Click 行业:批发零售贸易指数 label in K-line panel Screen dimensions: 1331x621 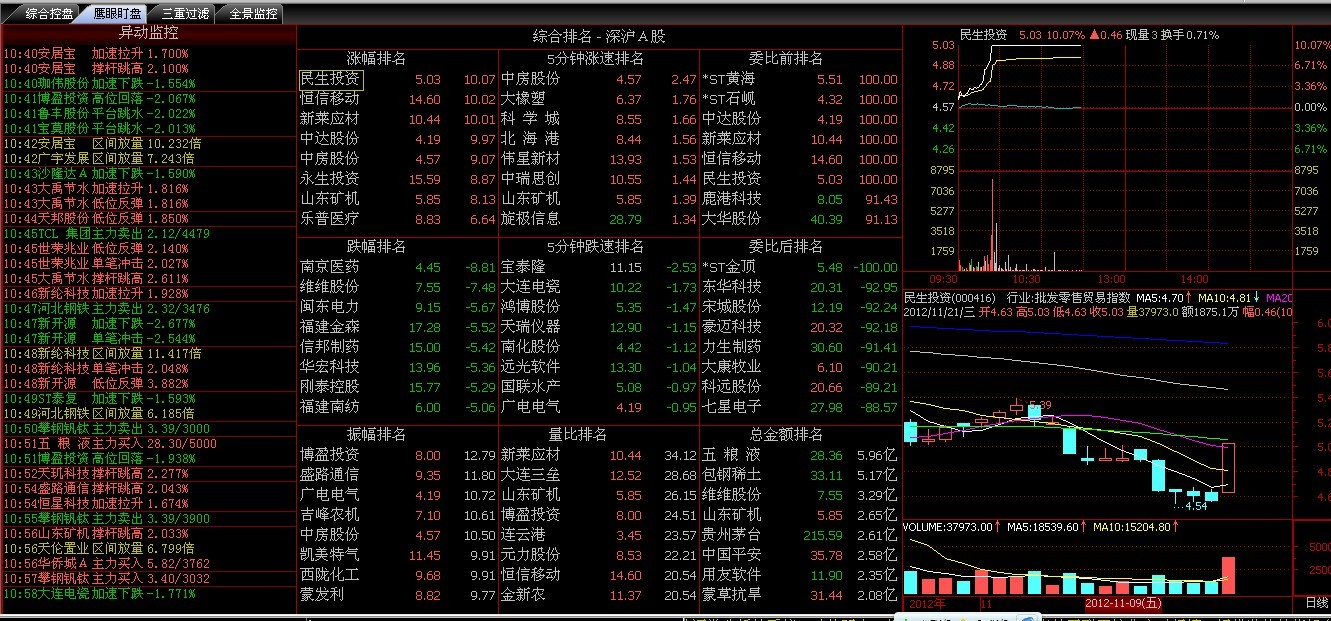(1068, 297)
